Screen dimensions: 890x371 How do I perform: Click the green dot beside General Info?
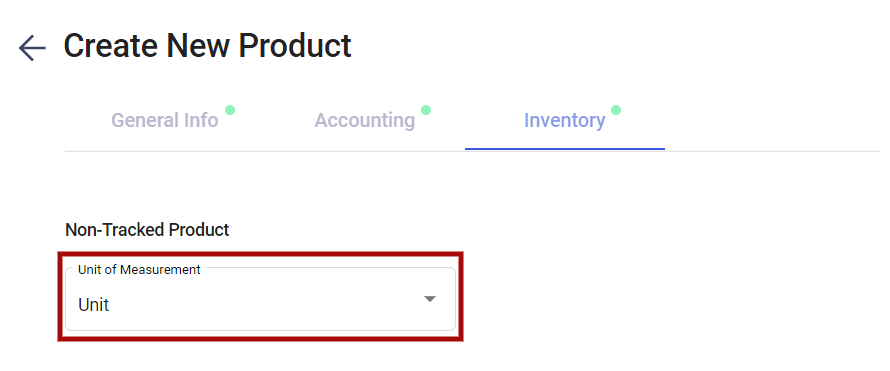click(230, 110)
